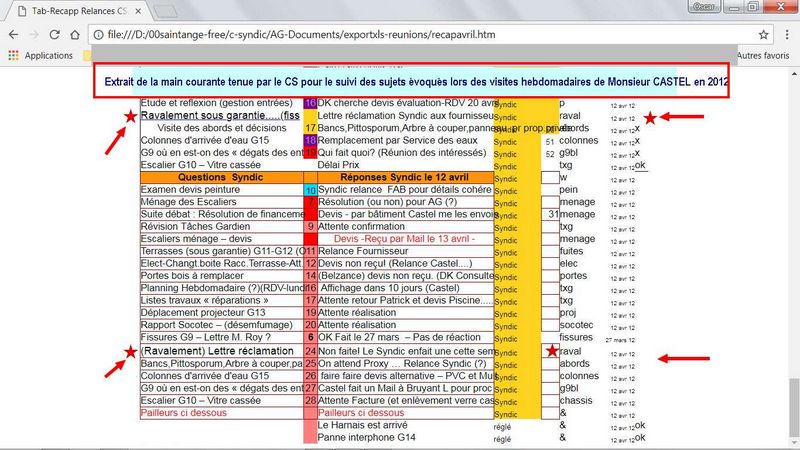
Task: Click the 'Ravalement sous garantie' underlined cell
Action: click(x=220, y=115)
